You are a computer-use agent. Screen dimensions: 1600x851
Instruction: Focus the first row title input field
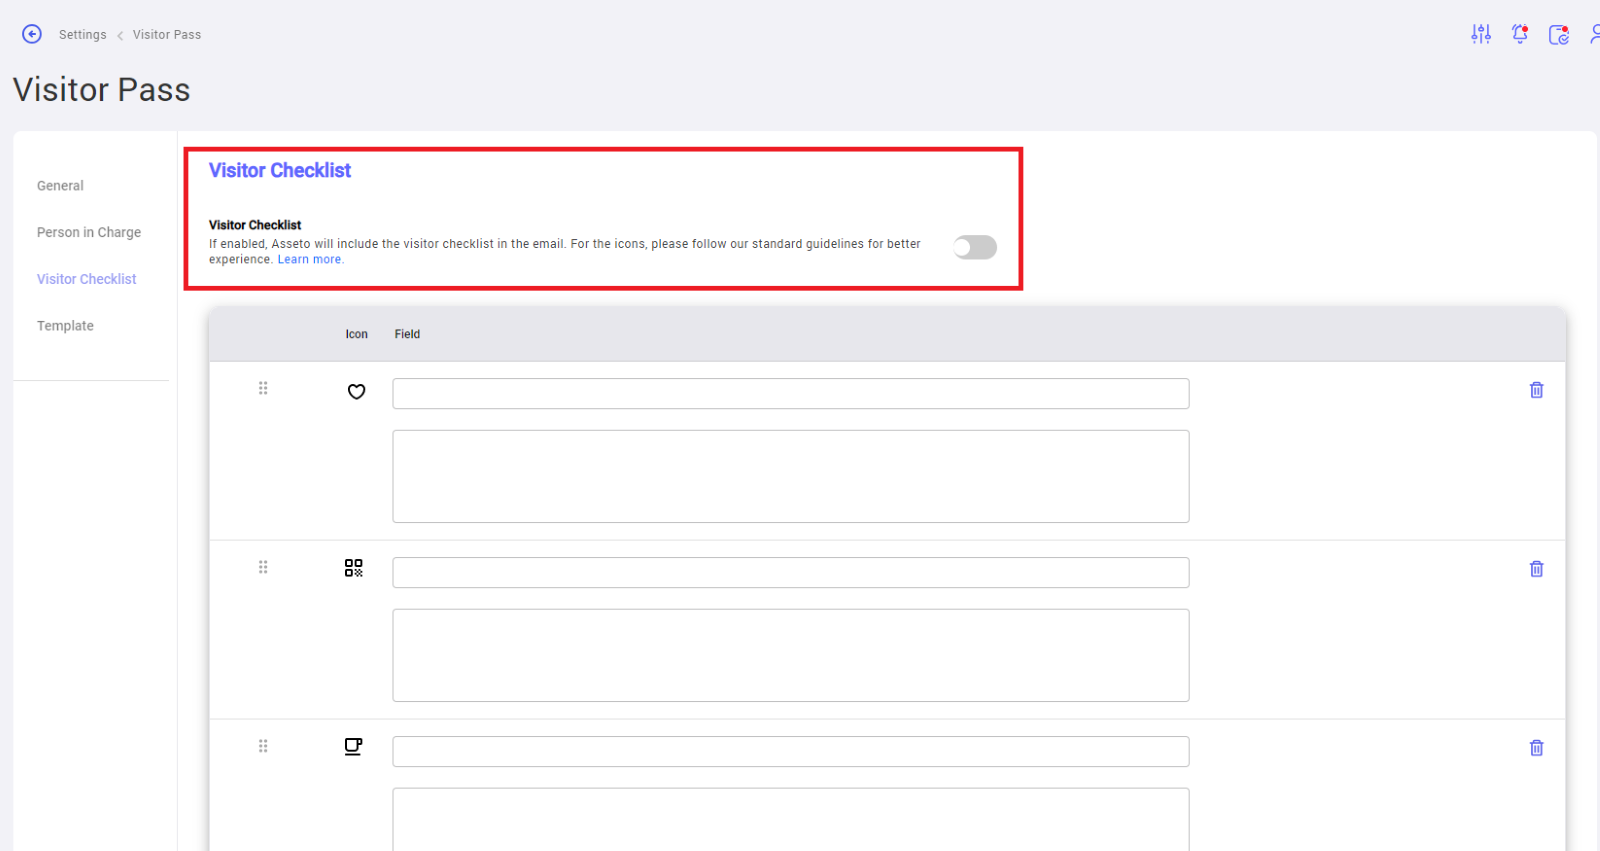[x=790, y=394]
